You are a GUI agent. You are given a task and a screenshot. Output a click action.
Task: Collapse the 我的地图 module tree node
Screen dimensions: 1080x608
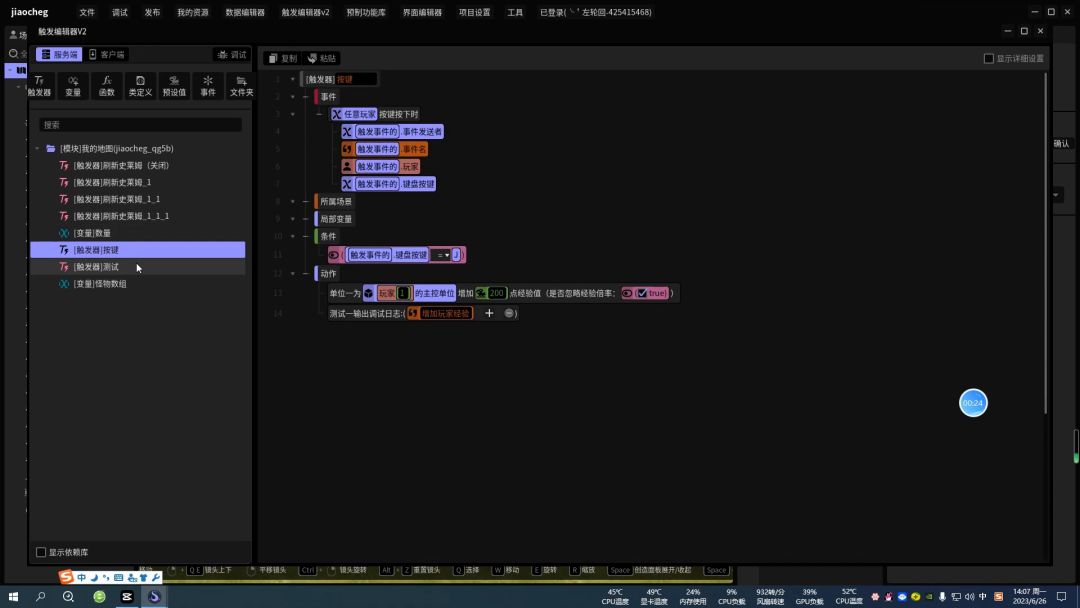point(38,149)
